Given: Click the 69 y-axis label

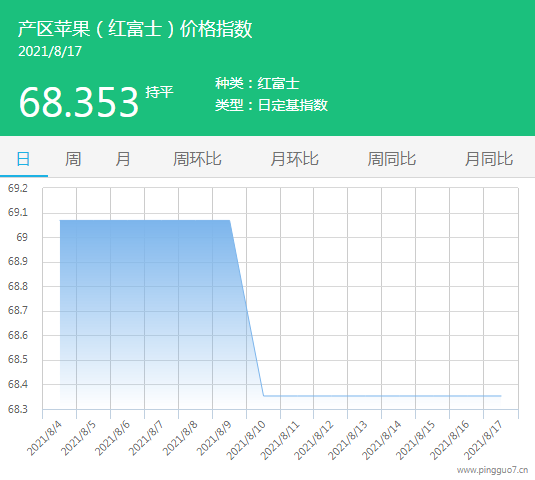Looking at the screenshot, I should click(22, 237).
